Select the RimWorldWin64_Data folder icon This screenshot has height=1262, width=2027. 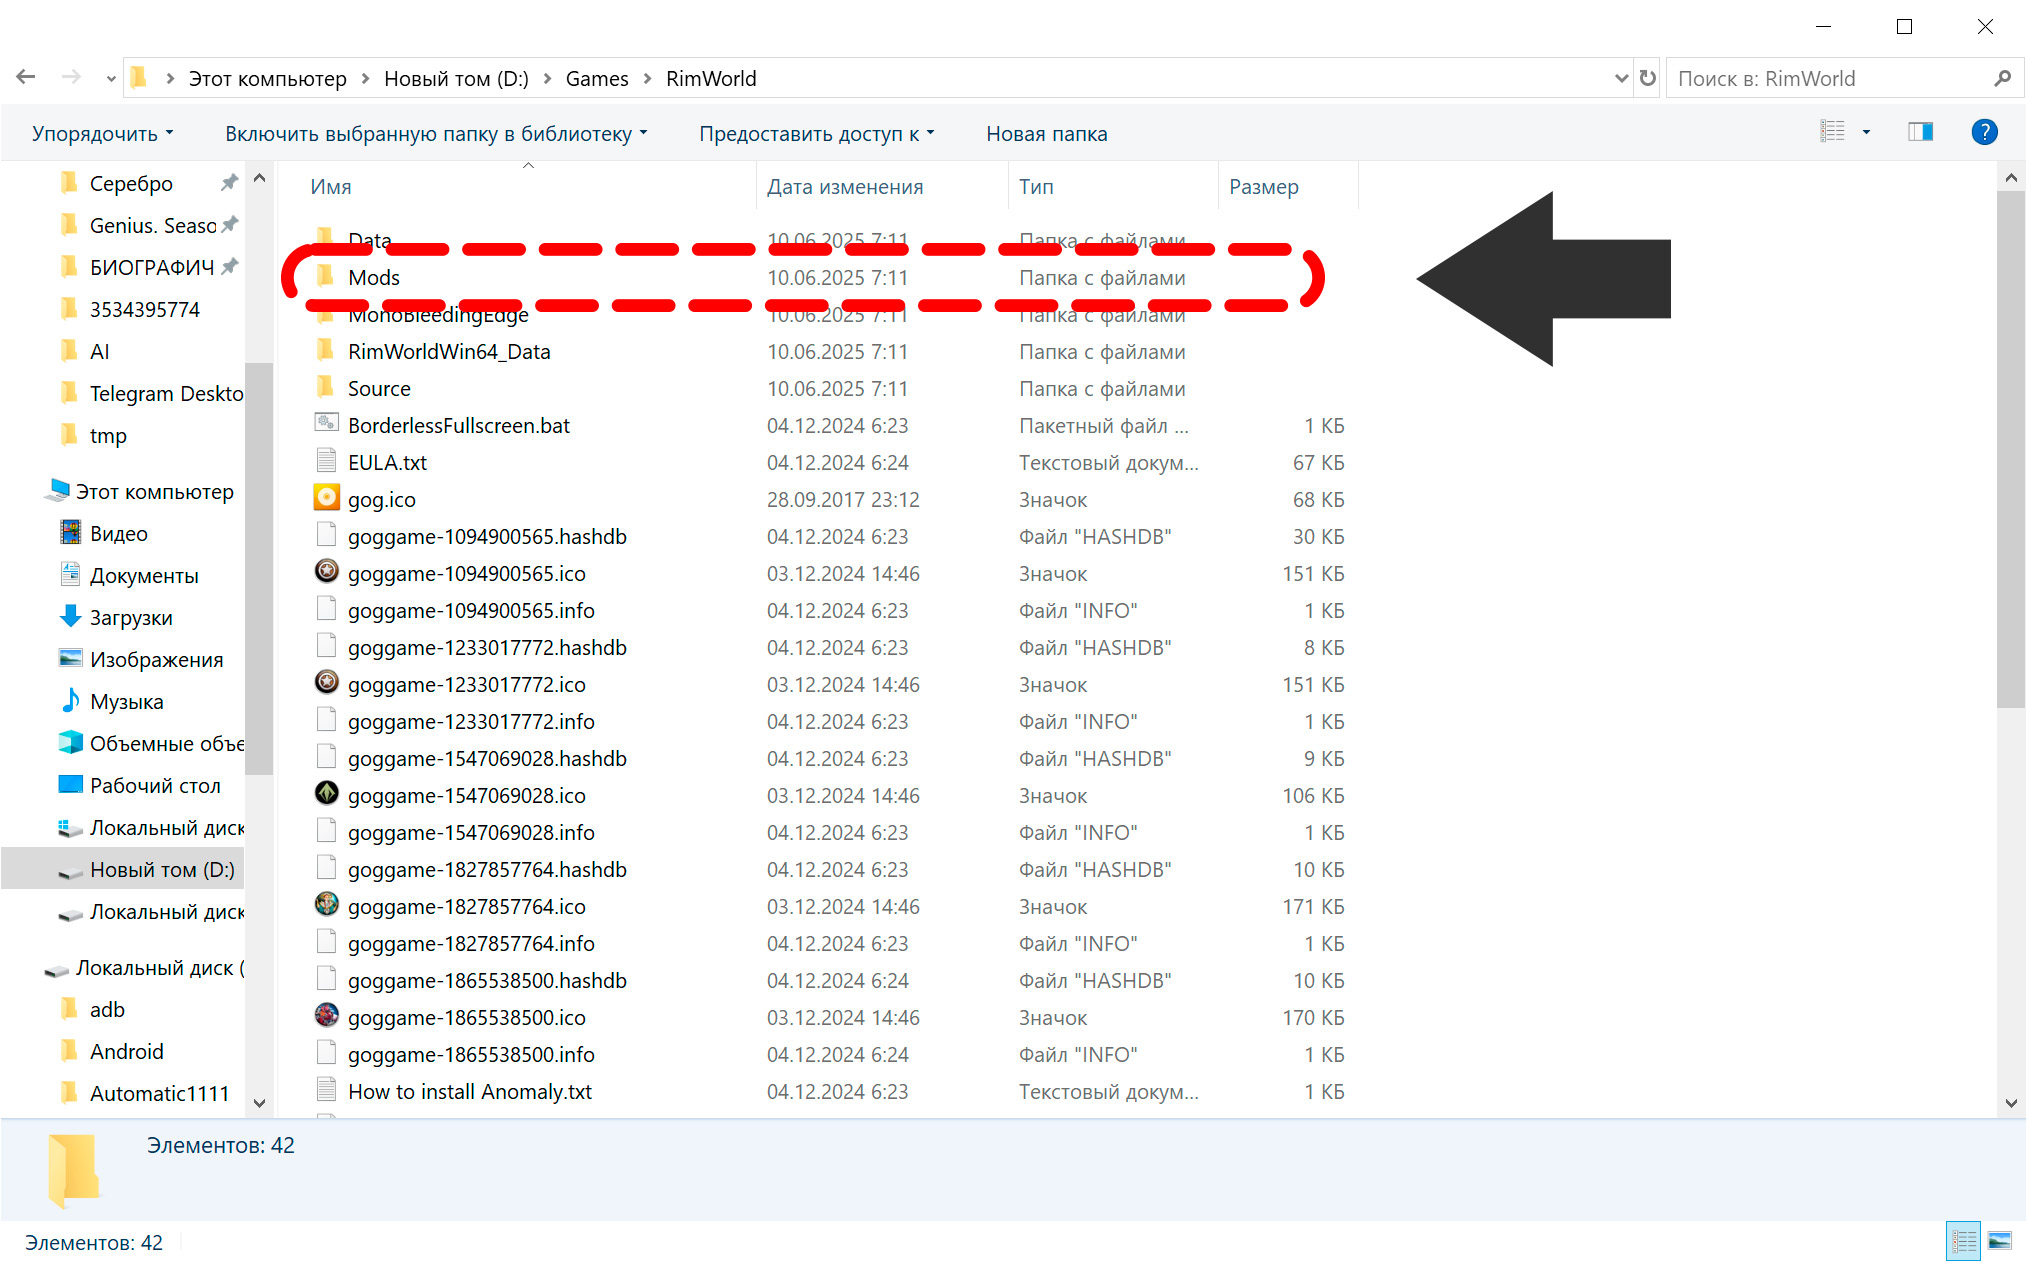pyautogui.click(x=325, y=351)
